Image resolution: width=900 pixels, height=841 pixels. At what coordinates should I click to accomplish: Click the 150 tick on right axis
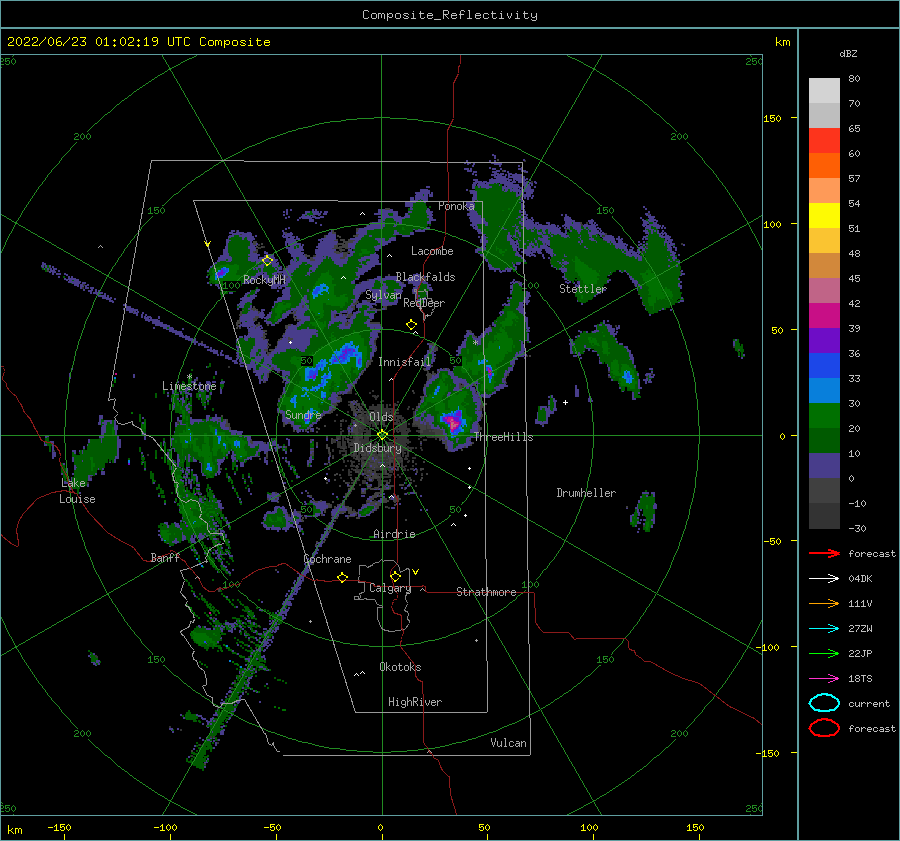pyautogui.click(x=772, y=118)
